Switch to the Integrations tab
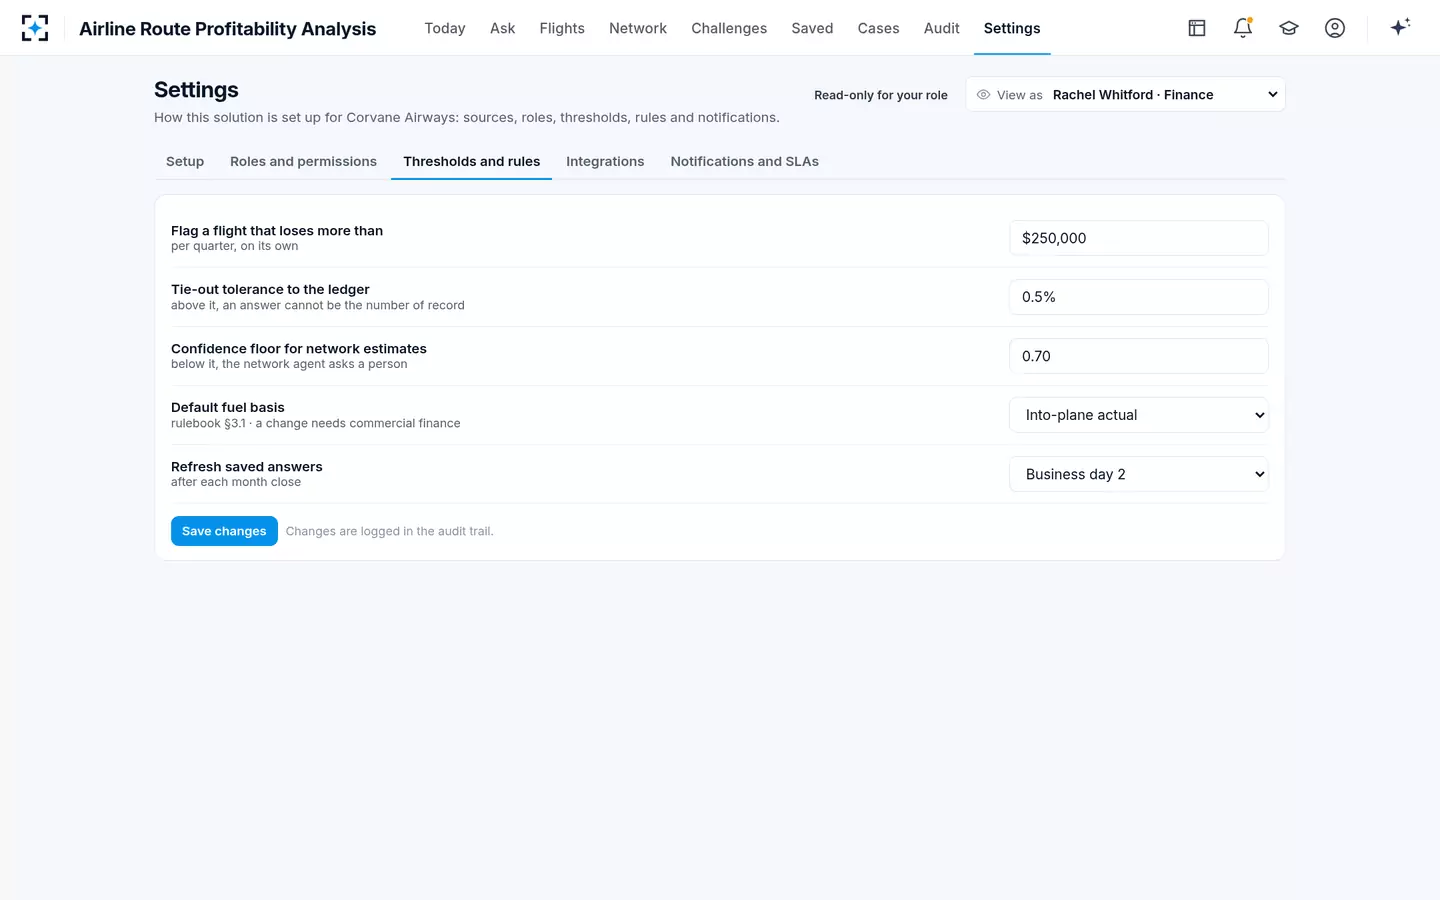1440x900 pixels. point(605,162)
